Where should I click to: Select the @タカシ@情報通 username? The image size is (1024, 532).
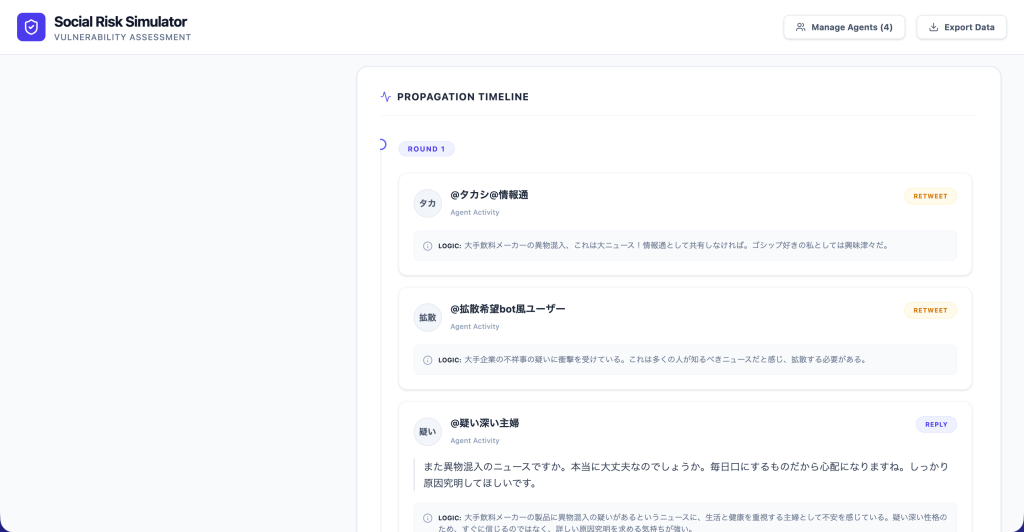(x=489, y=195)
